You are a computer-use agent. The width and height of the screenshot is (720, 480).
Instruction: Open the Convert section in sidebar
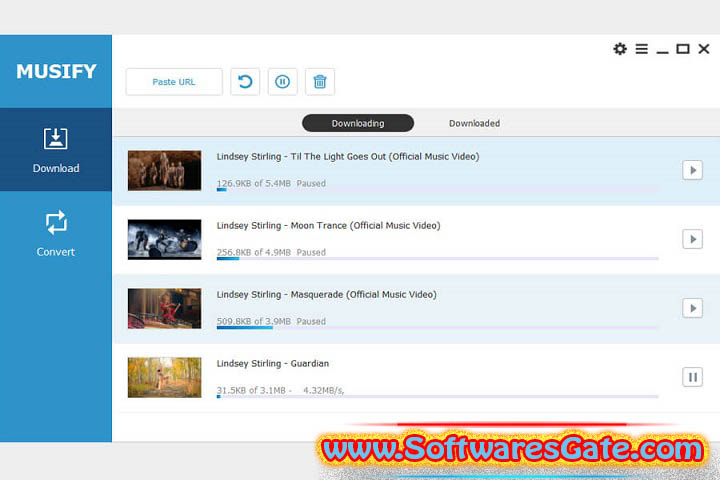[x=56, y=233]
